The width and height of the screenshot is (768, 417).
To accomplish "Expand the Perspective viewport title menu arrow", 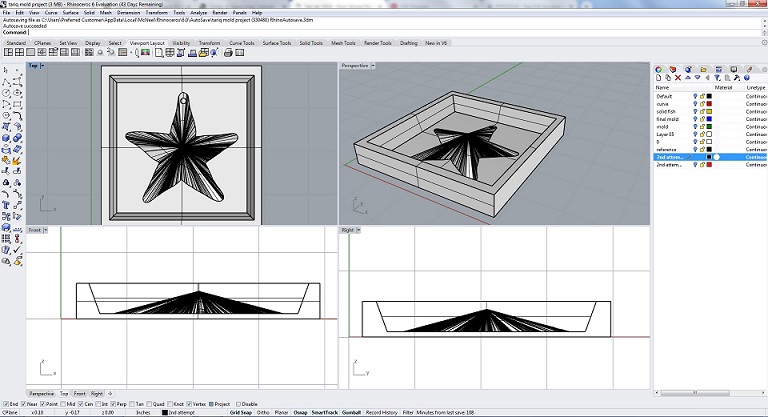I will [x=371, y=66].
